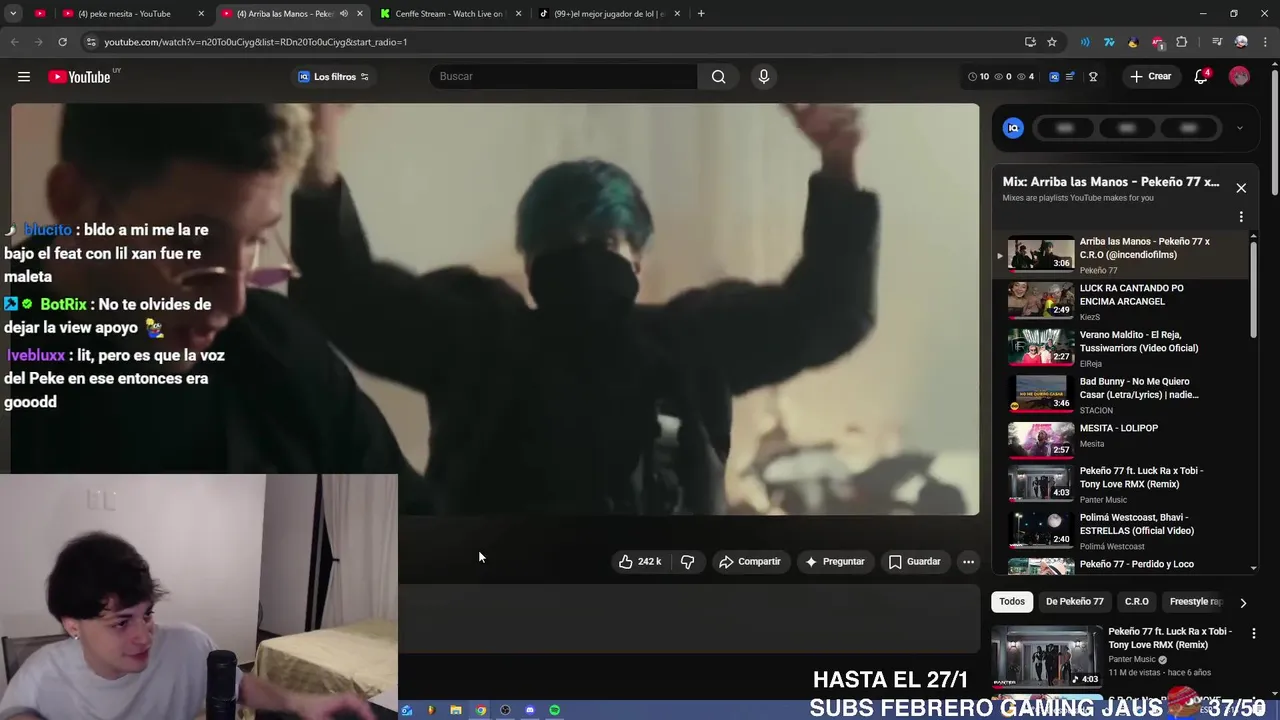Viewport: 1280px width, 720px height.
Task: Open the three-dot more actions under the video
Action: (968, 562)
